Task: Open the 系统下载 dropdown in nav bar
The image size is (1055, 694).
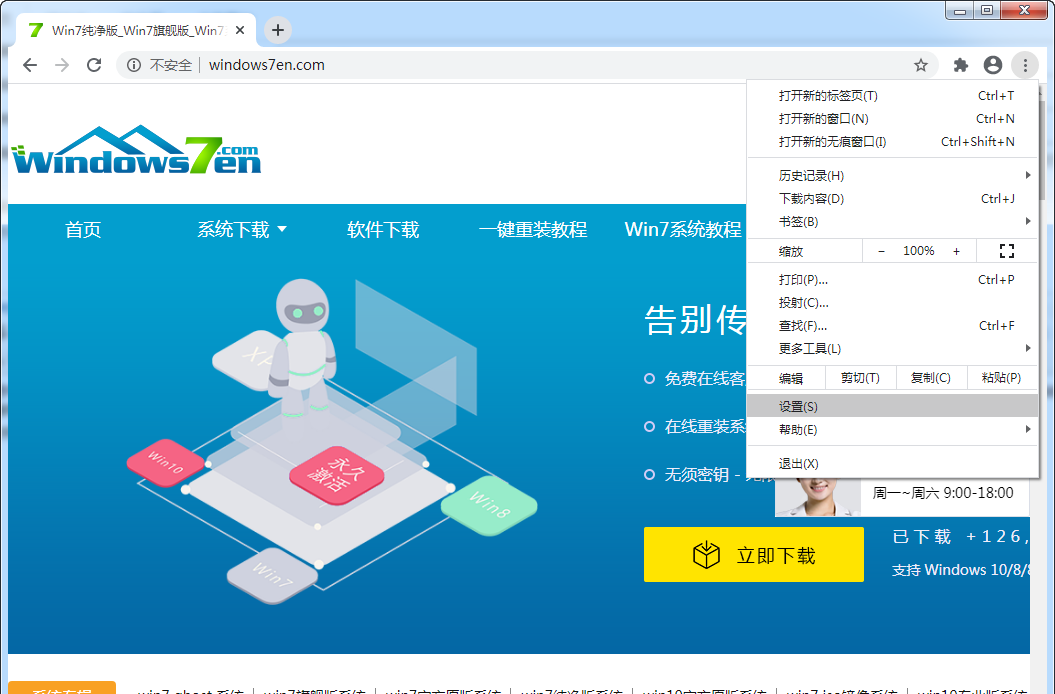Action: (x=242, y=230)
